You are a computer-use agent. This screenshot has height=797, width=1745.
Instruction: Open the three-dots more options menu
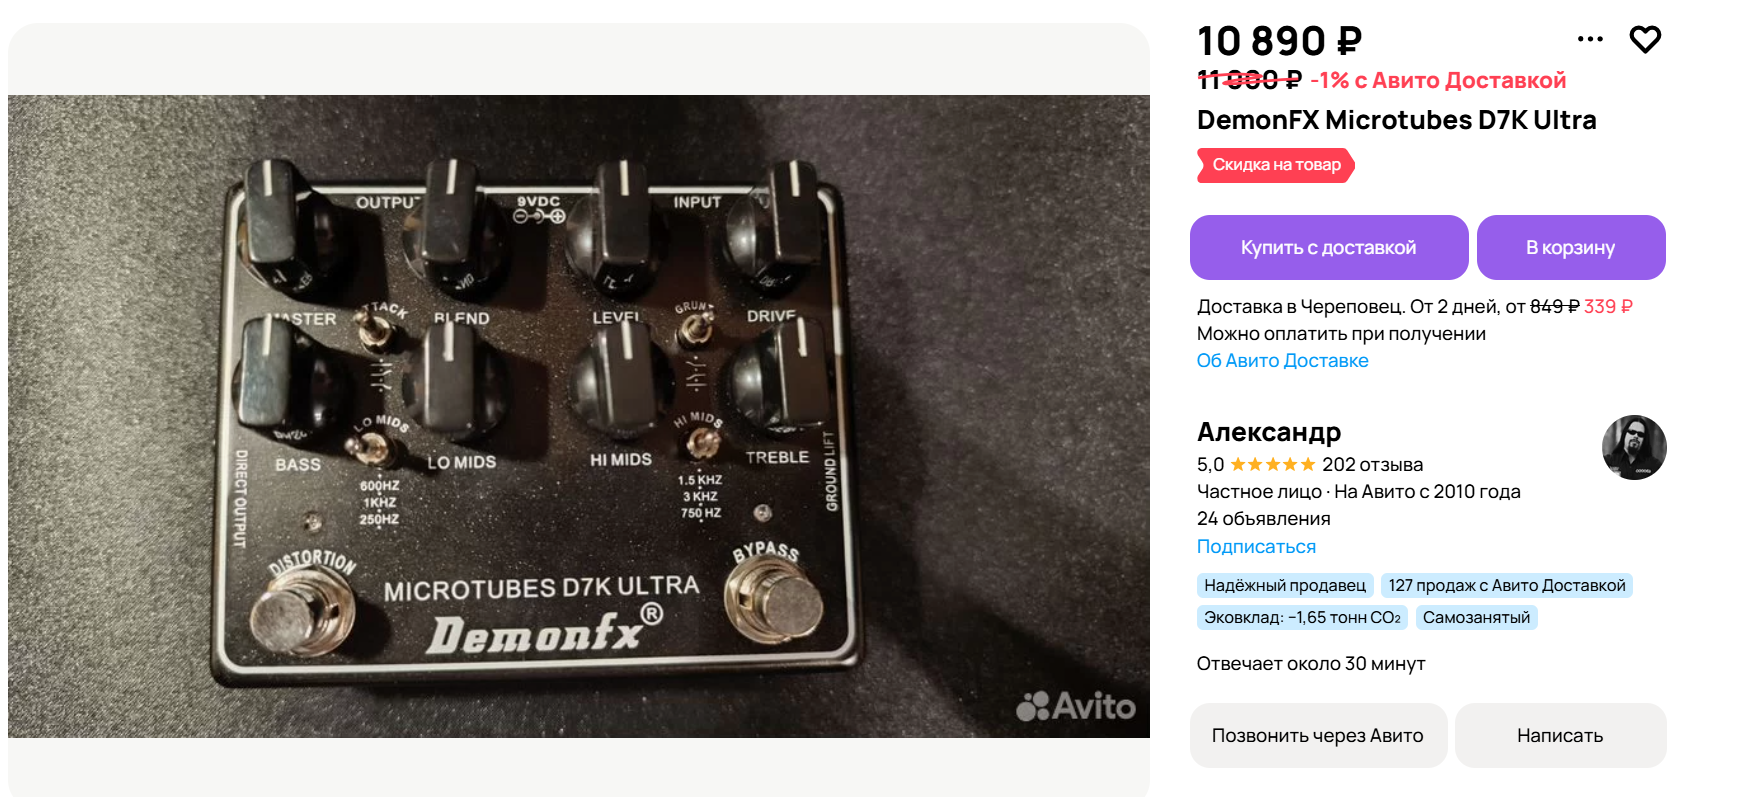(x=1590, y=39)
